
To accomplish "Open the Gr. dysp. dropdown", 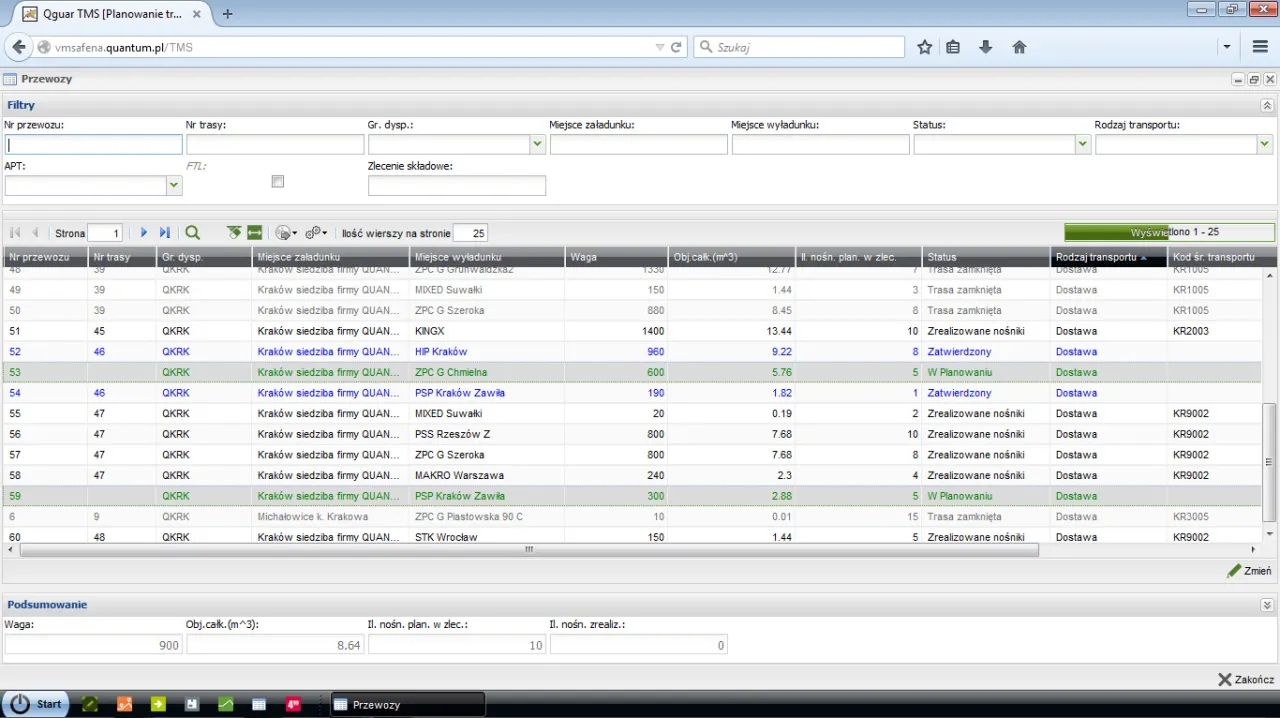I will (x=538, y=145).
